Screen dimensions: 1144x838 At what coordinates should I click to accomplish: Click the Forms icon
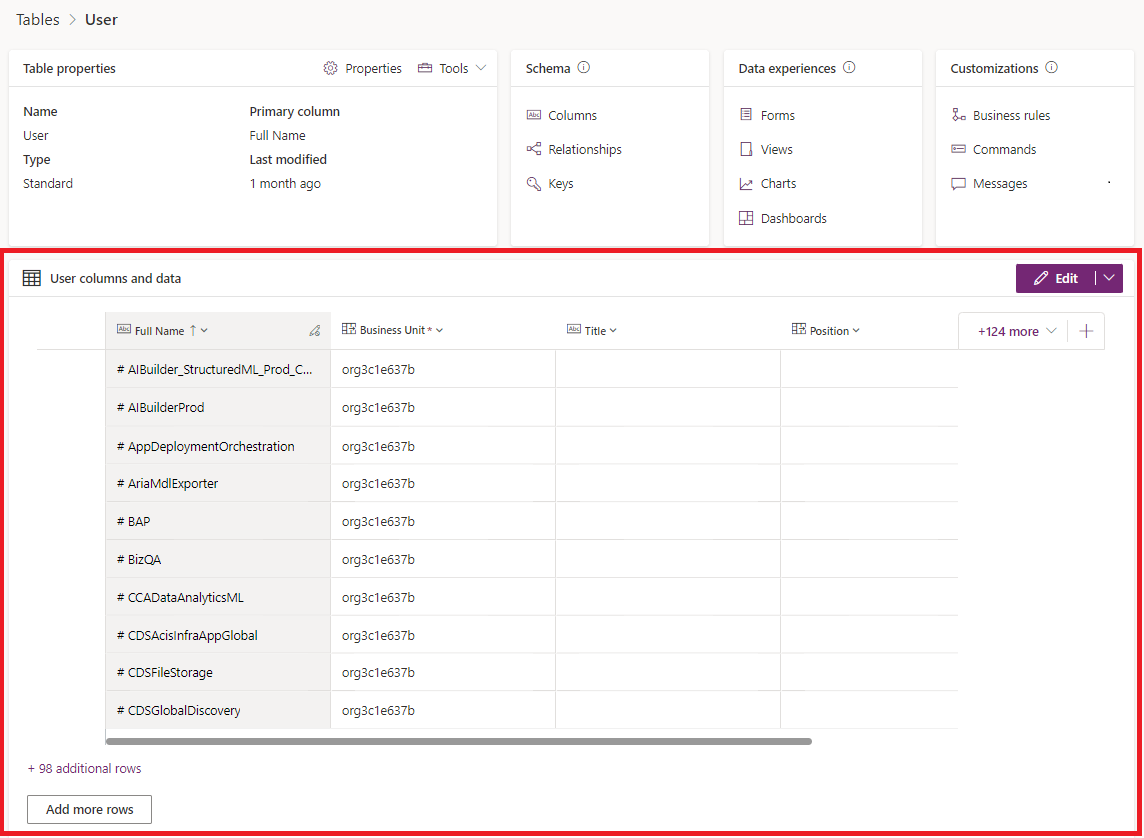(746, 115)
